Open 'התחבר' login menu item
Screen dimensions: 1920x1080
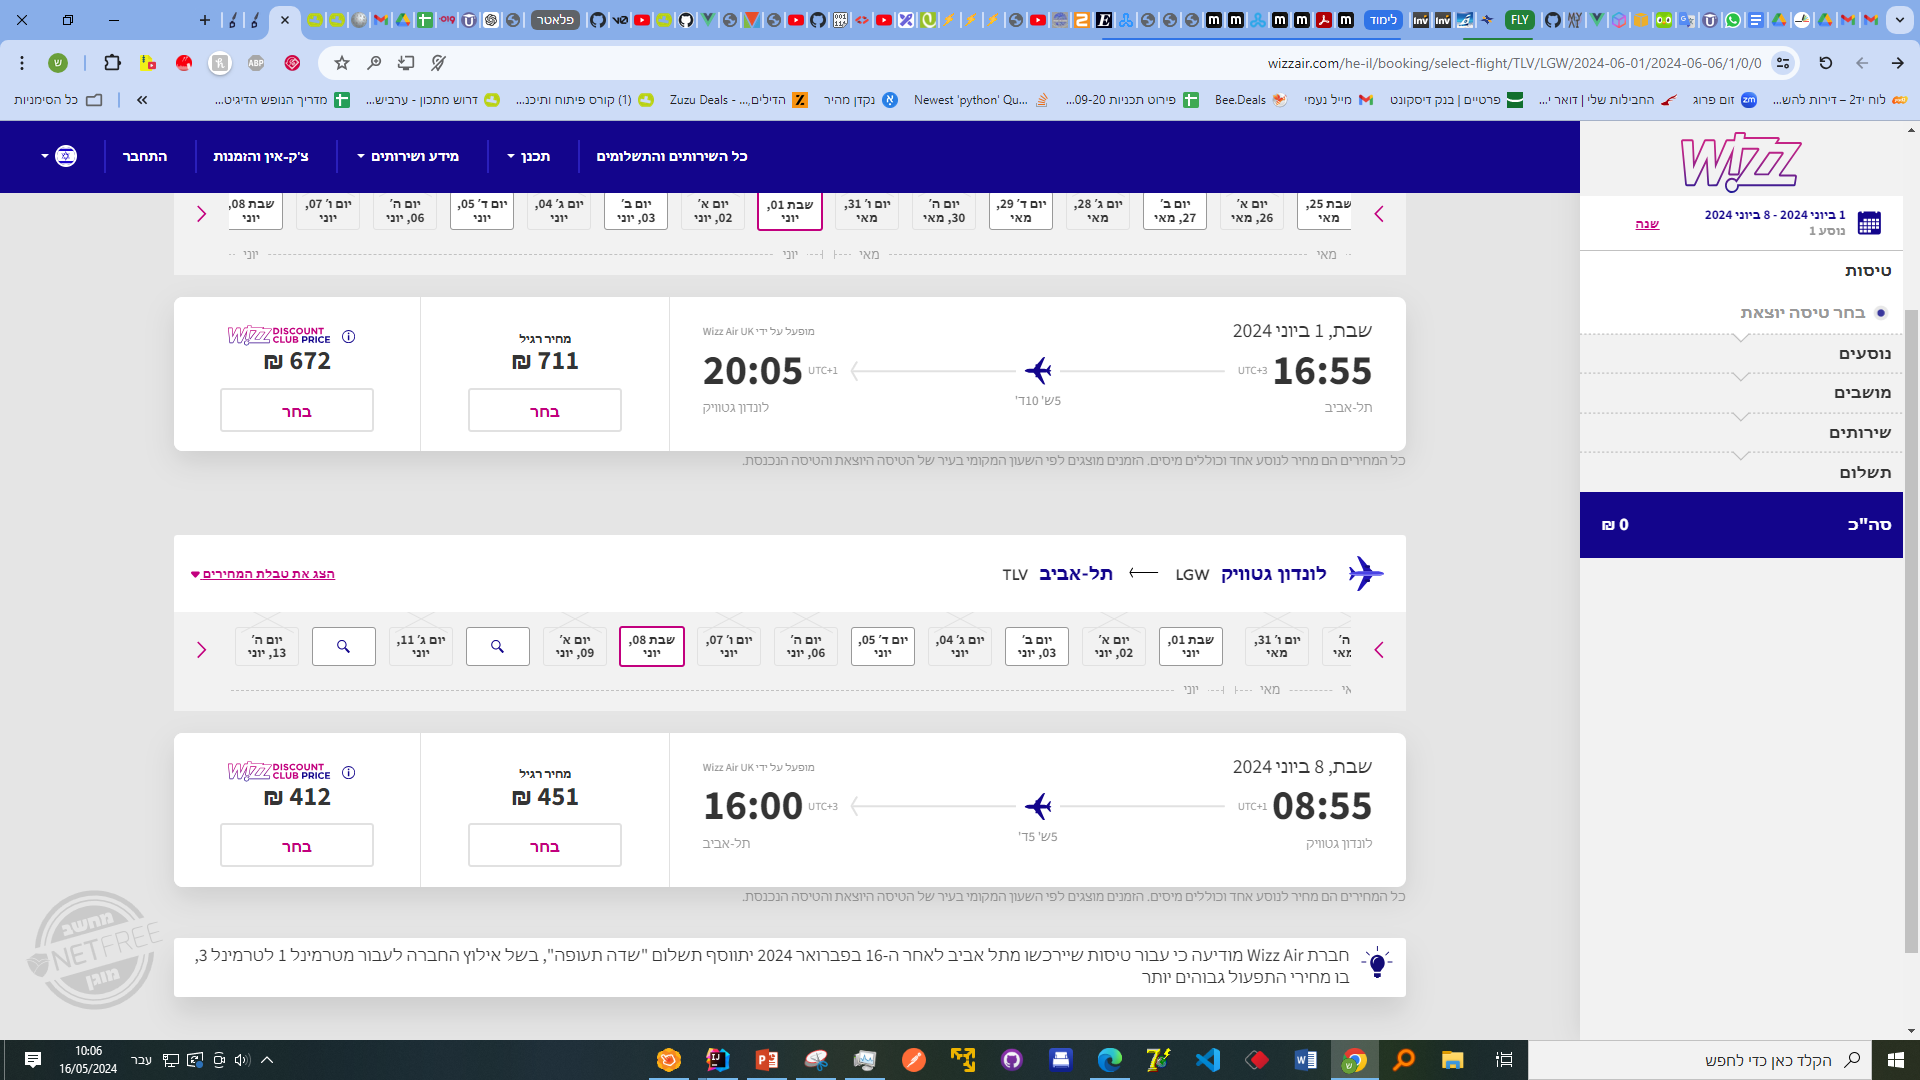(x=145, y=156)
